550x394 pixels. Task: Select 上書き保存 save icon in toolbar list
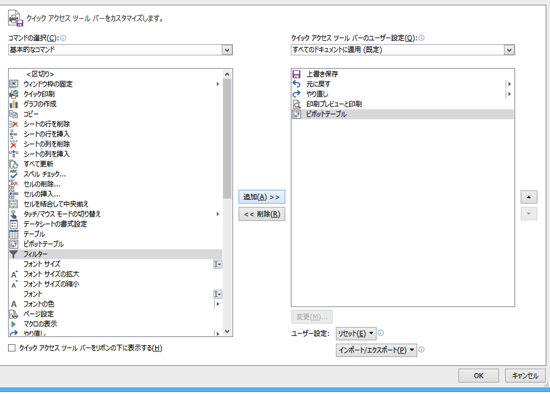(x=297, y=74)
